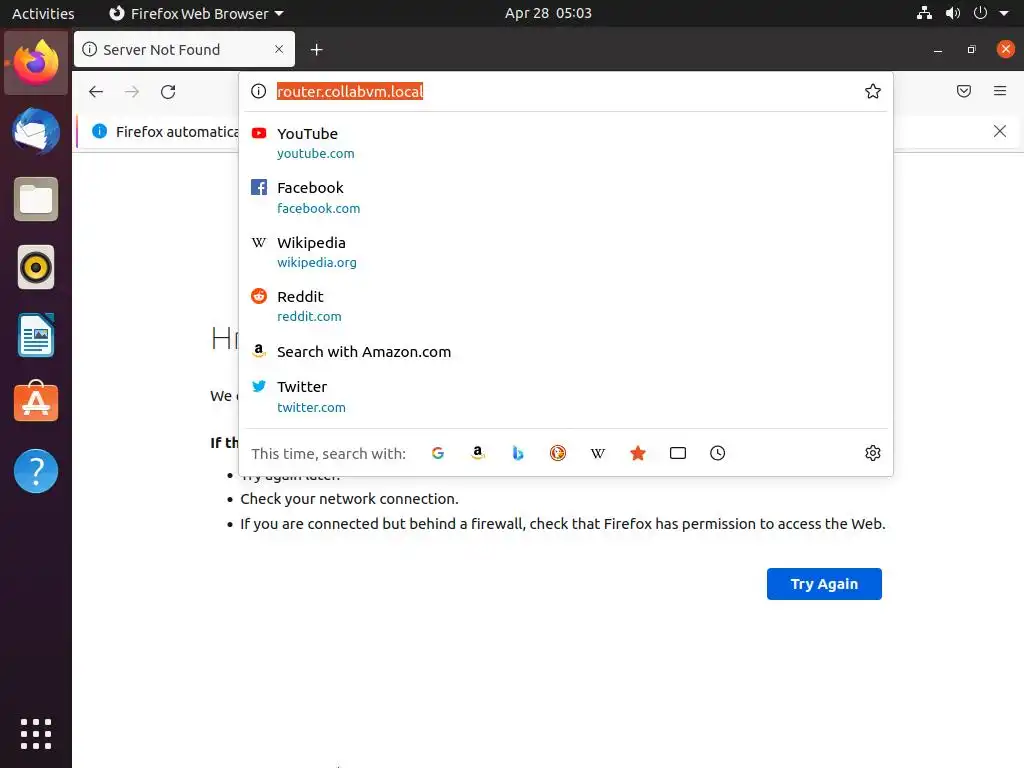Expand Firefox Web Browser app menu
1024x768 pixels.
coord(196,13)
